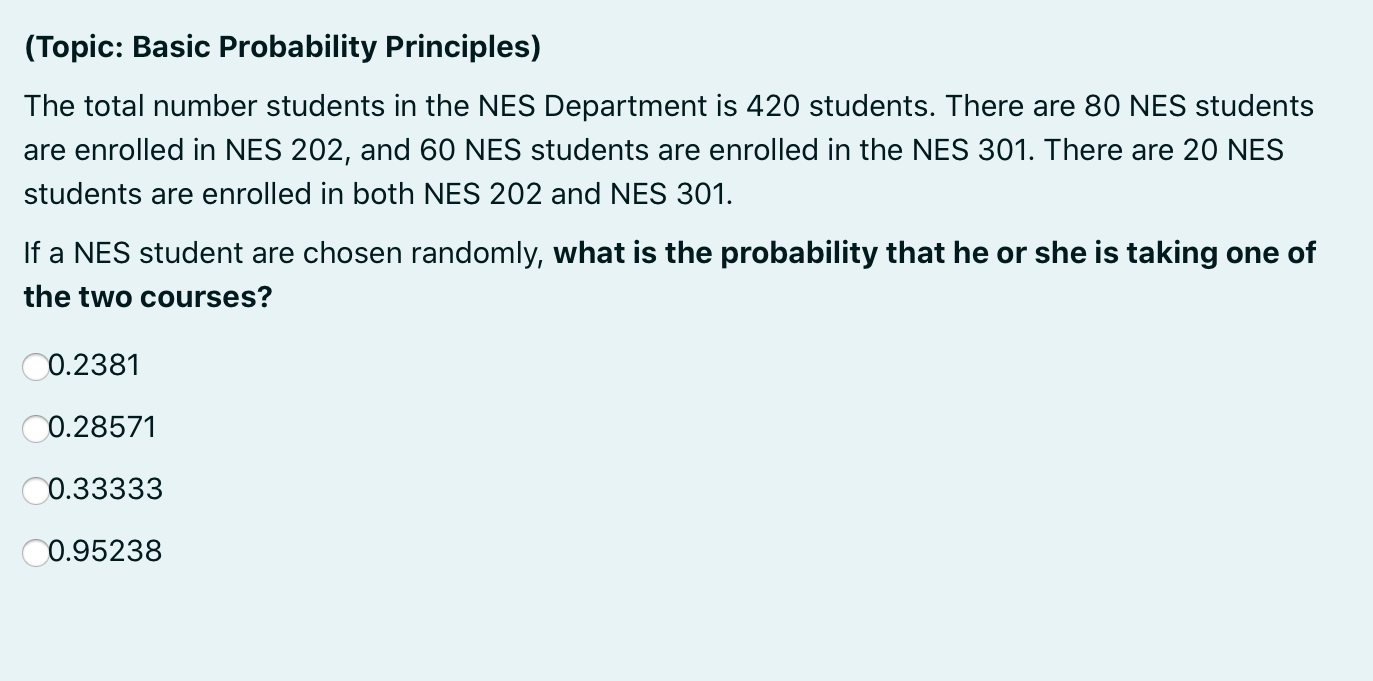Click the answer label 0.28571

[x=103, y=428]
